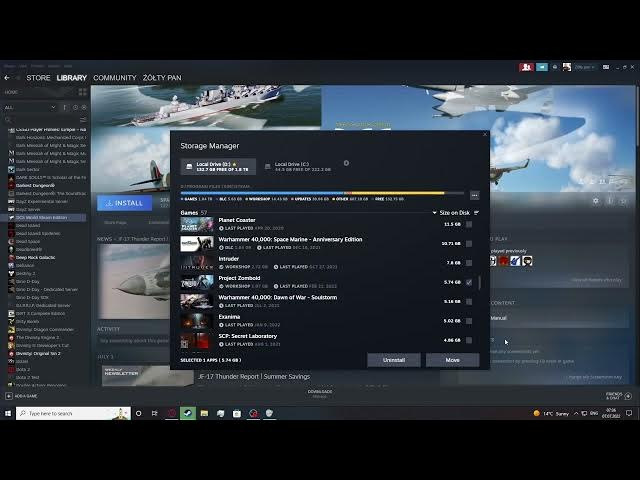This screenshot has width=640, height=480.
Task: Open the Size on Disk sort dropdown
Action: (x=451, y=213)
